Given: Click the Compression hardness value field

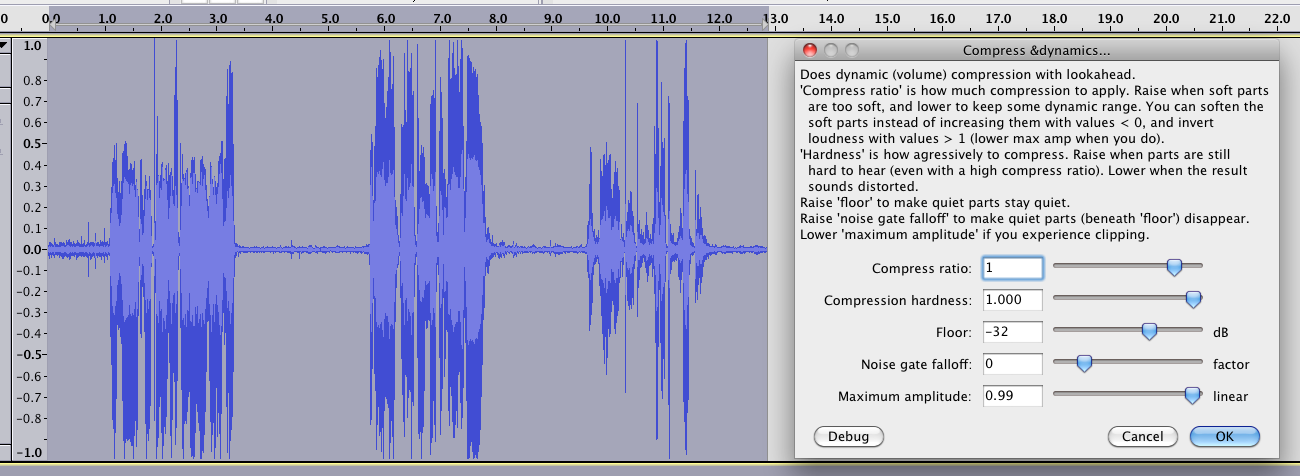Looking at the screenshot, I should tap(1013, 300).
